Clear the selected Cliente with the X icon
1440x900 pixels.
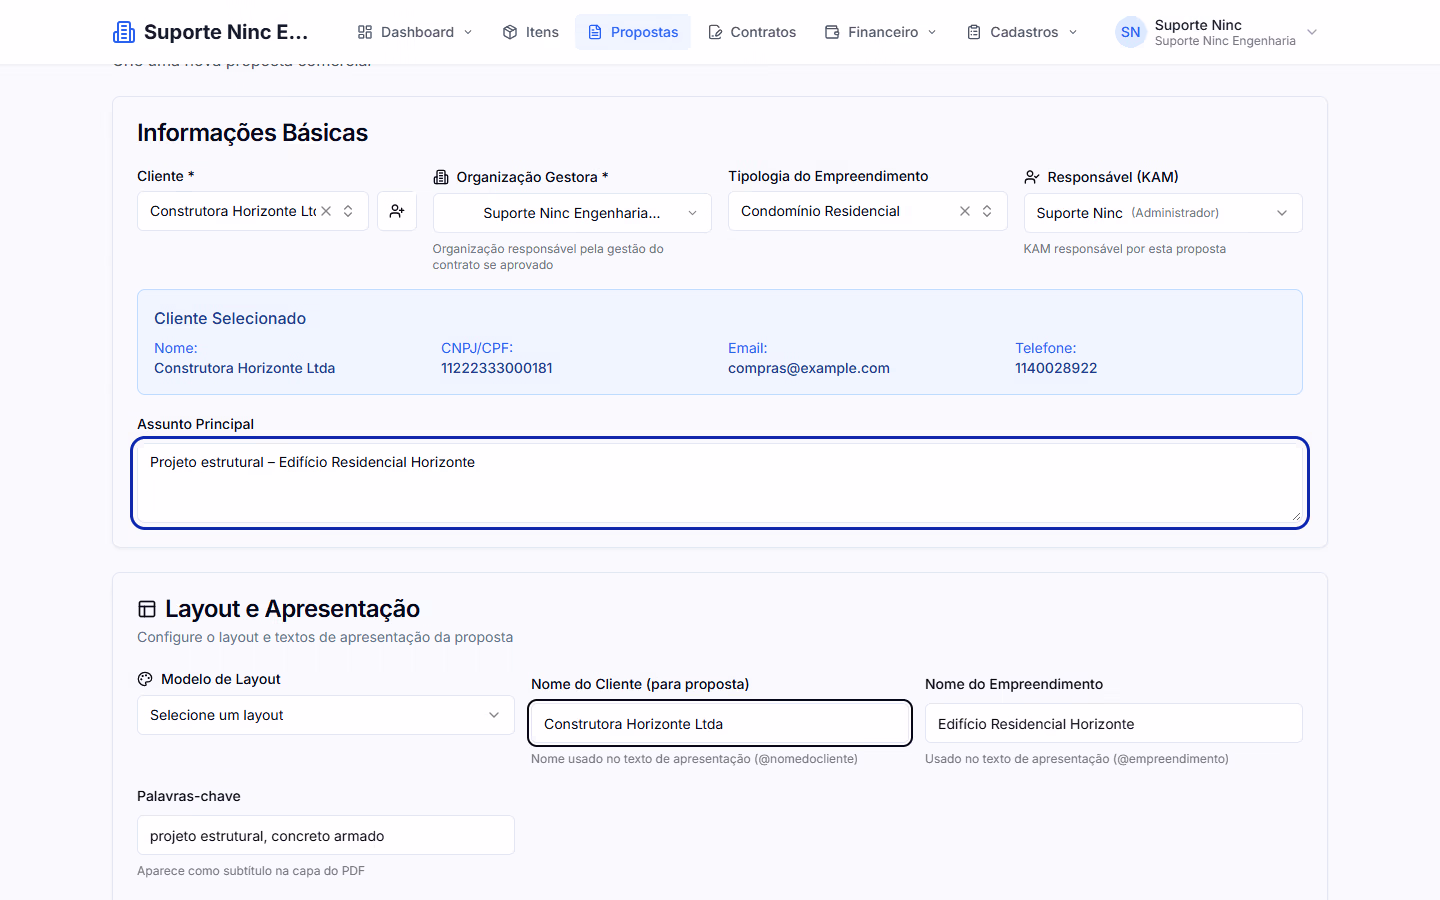[326, 211]
